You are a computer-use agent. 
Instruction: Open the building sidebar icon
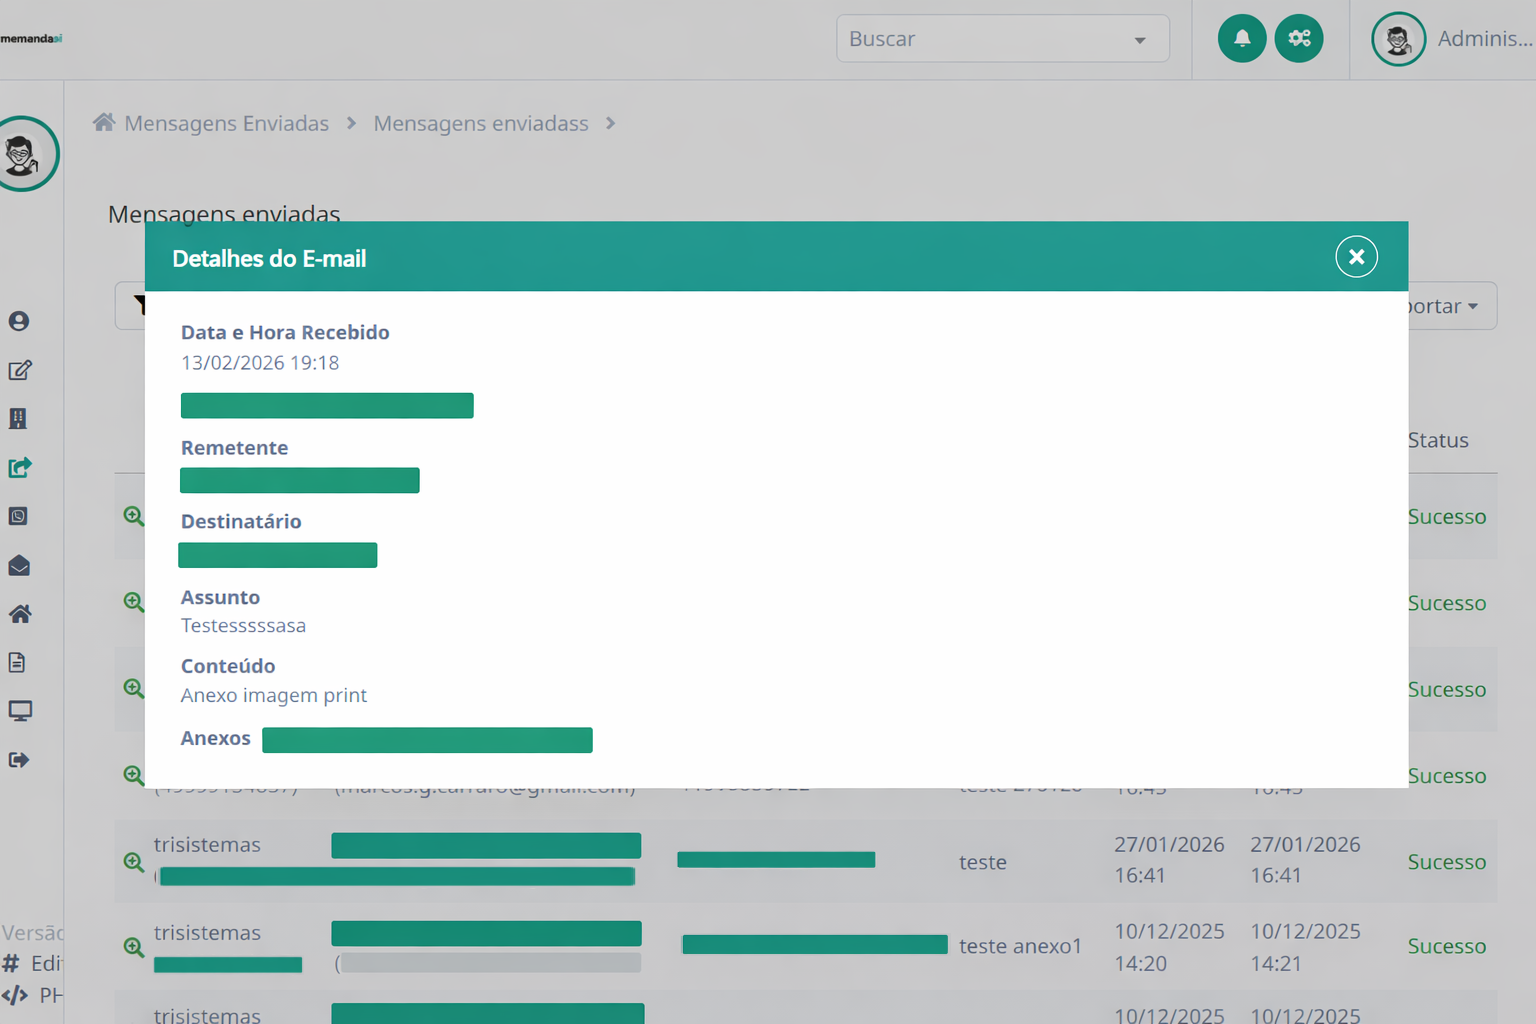(x=18, y=419)
